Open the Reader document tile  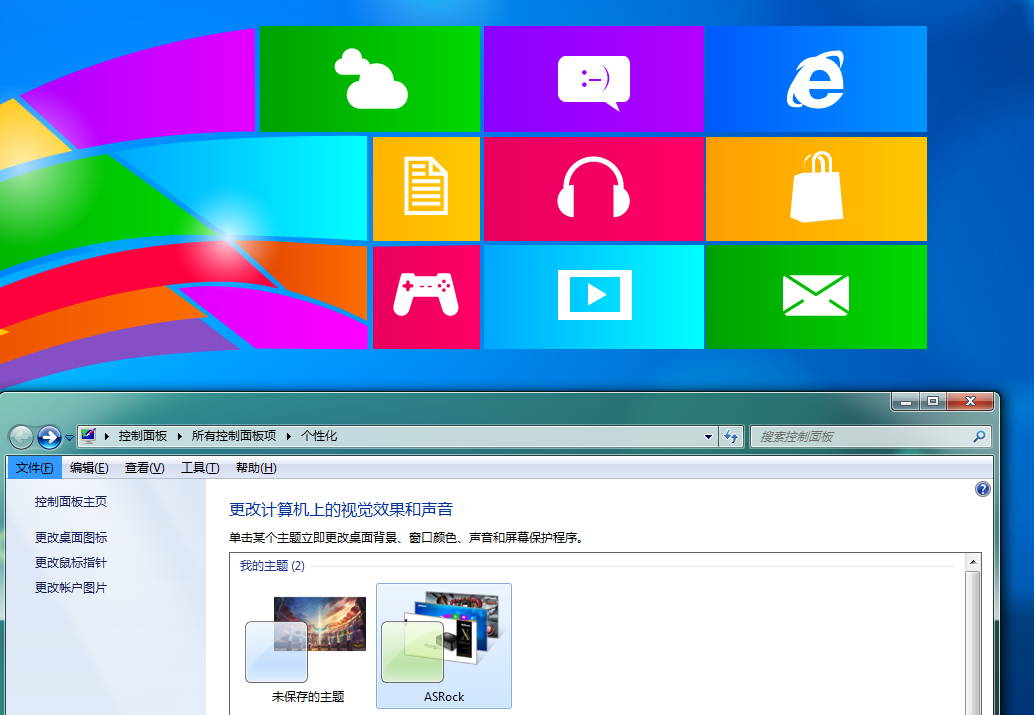point(427,188)
